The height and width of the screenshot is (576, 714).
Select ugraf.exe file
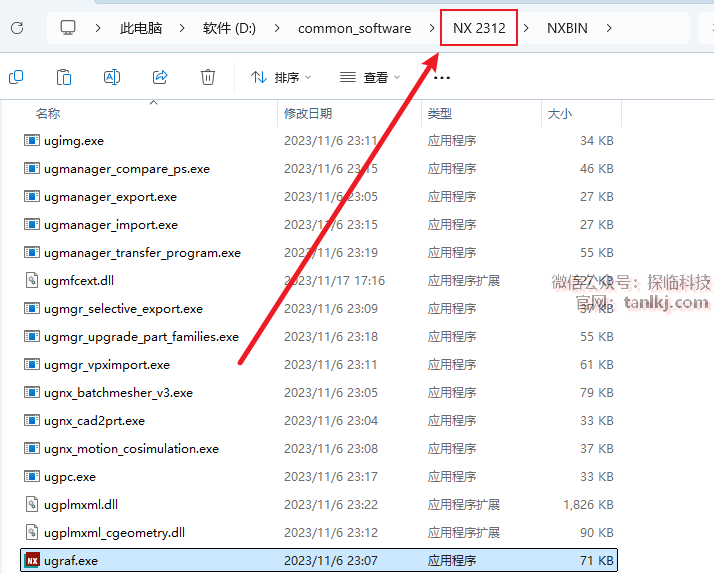click(319, 560)
